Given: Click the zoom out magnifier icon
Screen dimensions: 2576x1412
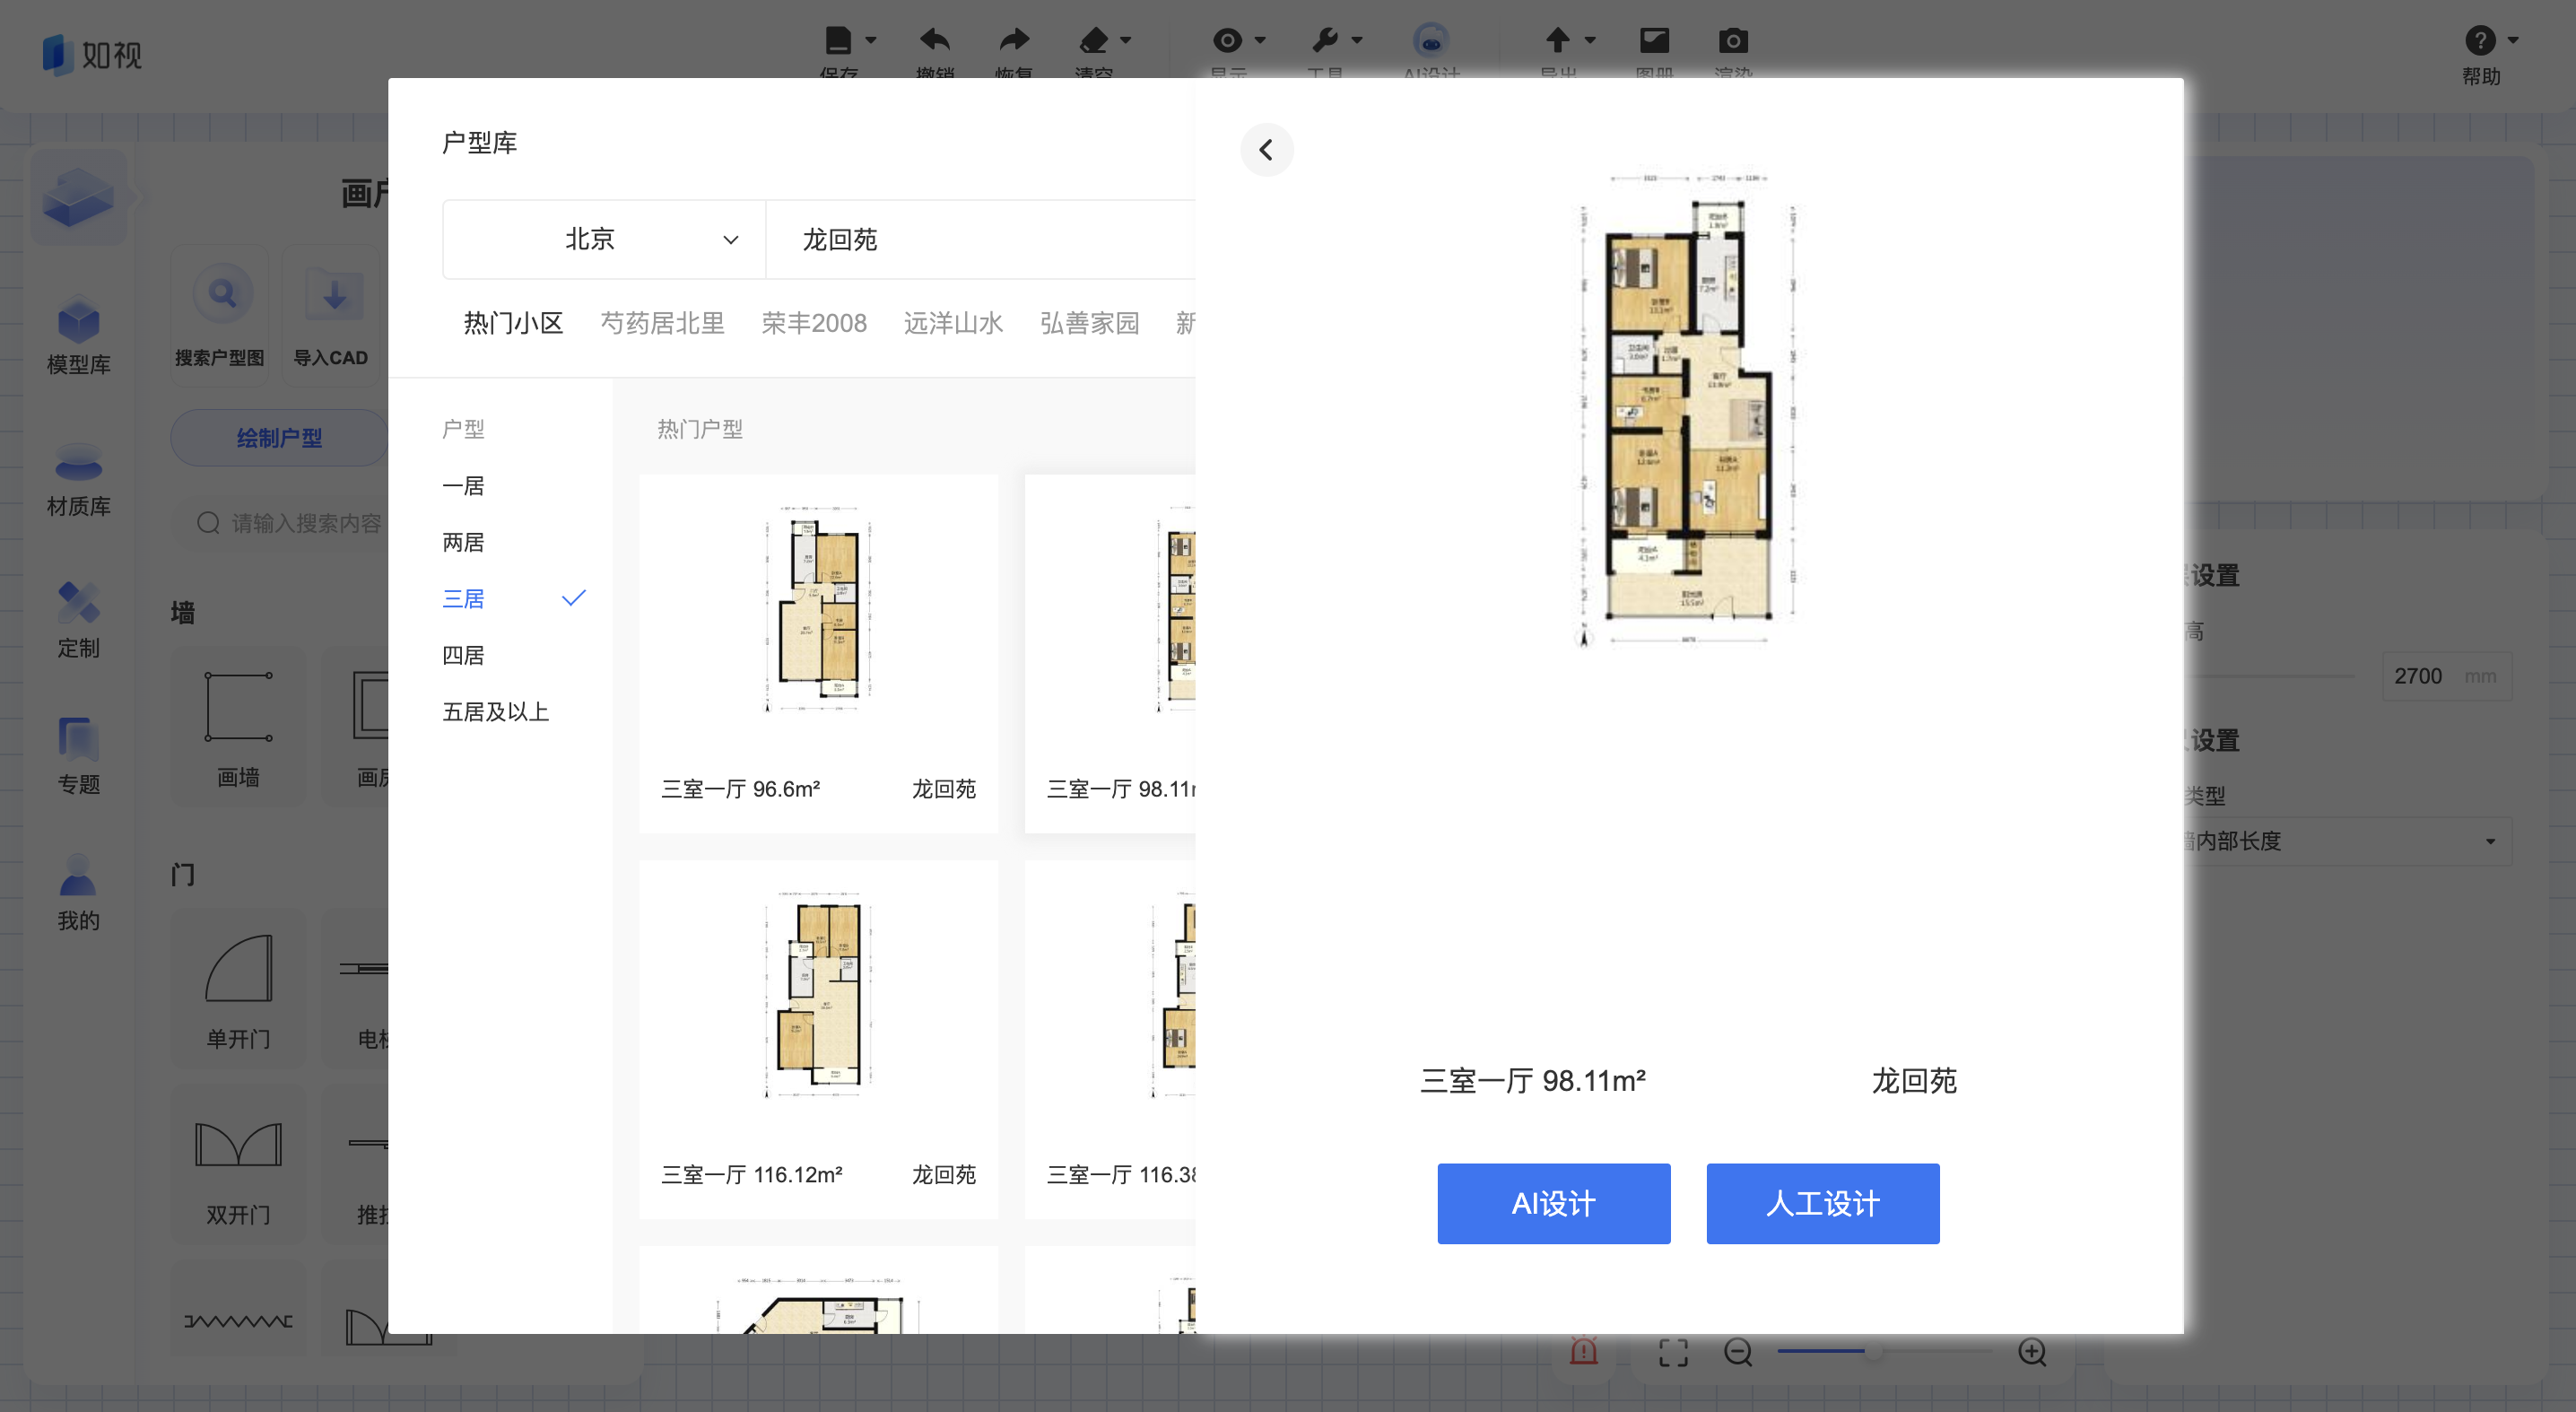Looking at the screenshot, I should (x=1738, y=1352).
